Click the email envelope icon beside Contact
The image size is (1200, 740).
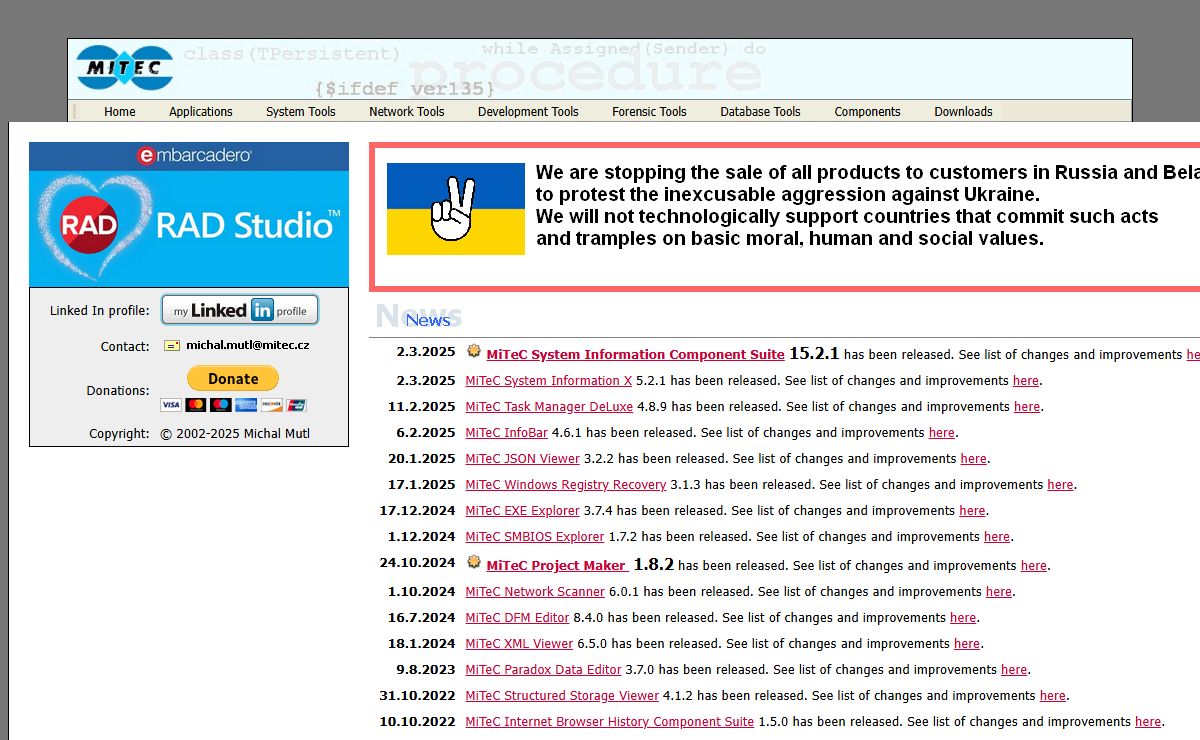172,345
